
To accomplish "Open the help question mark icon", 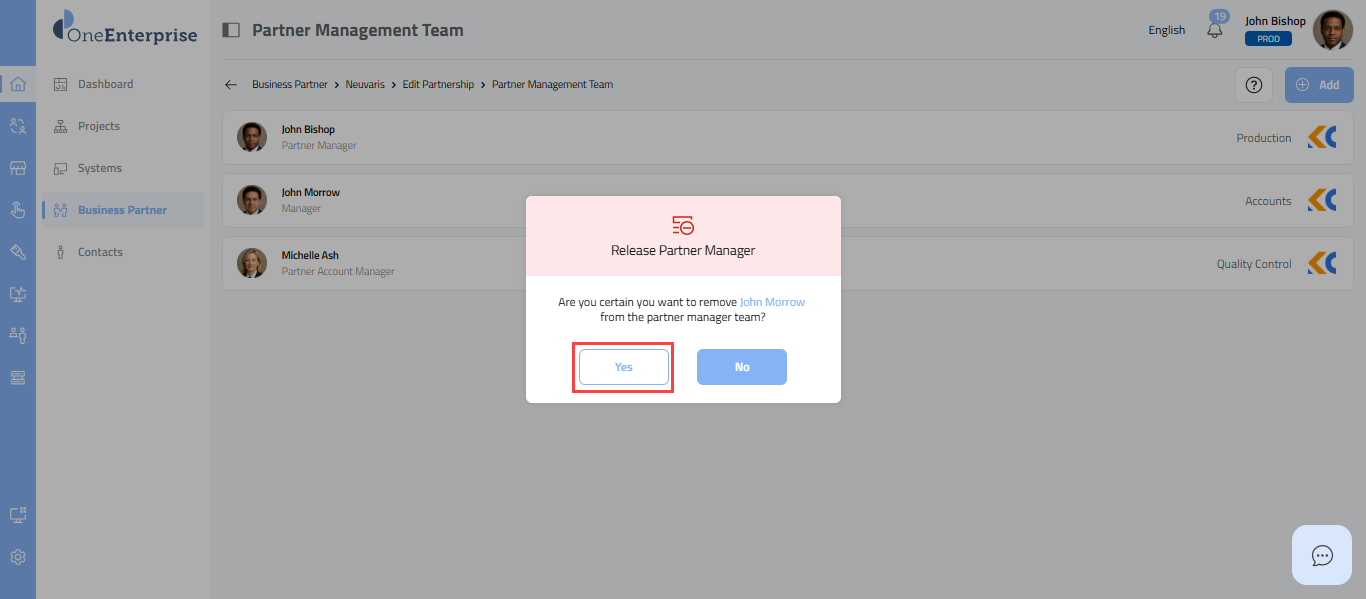I will 1253,85.
